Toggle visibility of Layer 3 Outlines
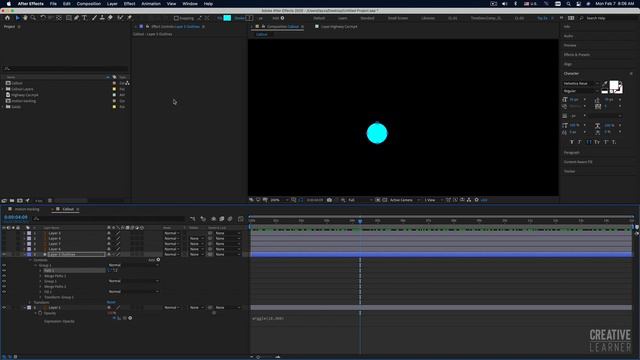 [x=4, y=254]
